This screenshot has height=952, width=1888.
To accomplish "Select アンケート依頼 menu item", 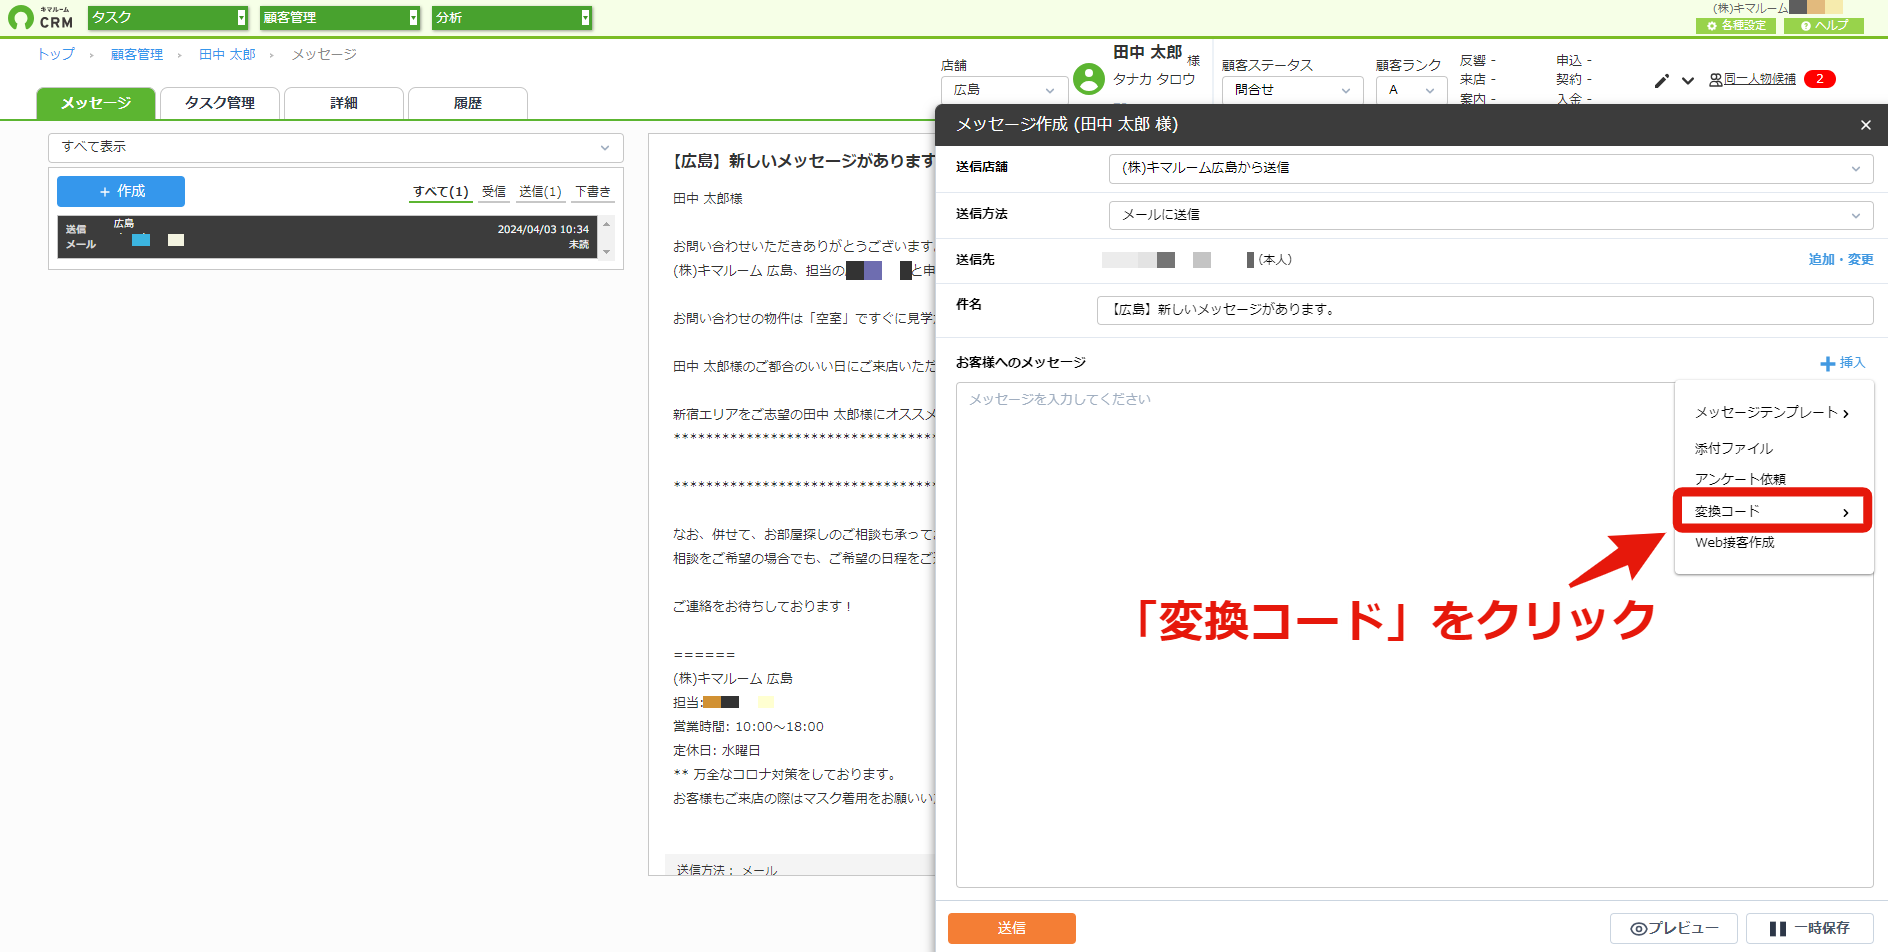I will (1740, 480).
